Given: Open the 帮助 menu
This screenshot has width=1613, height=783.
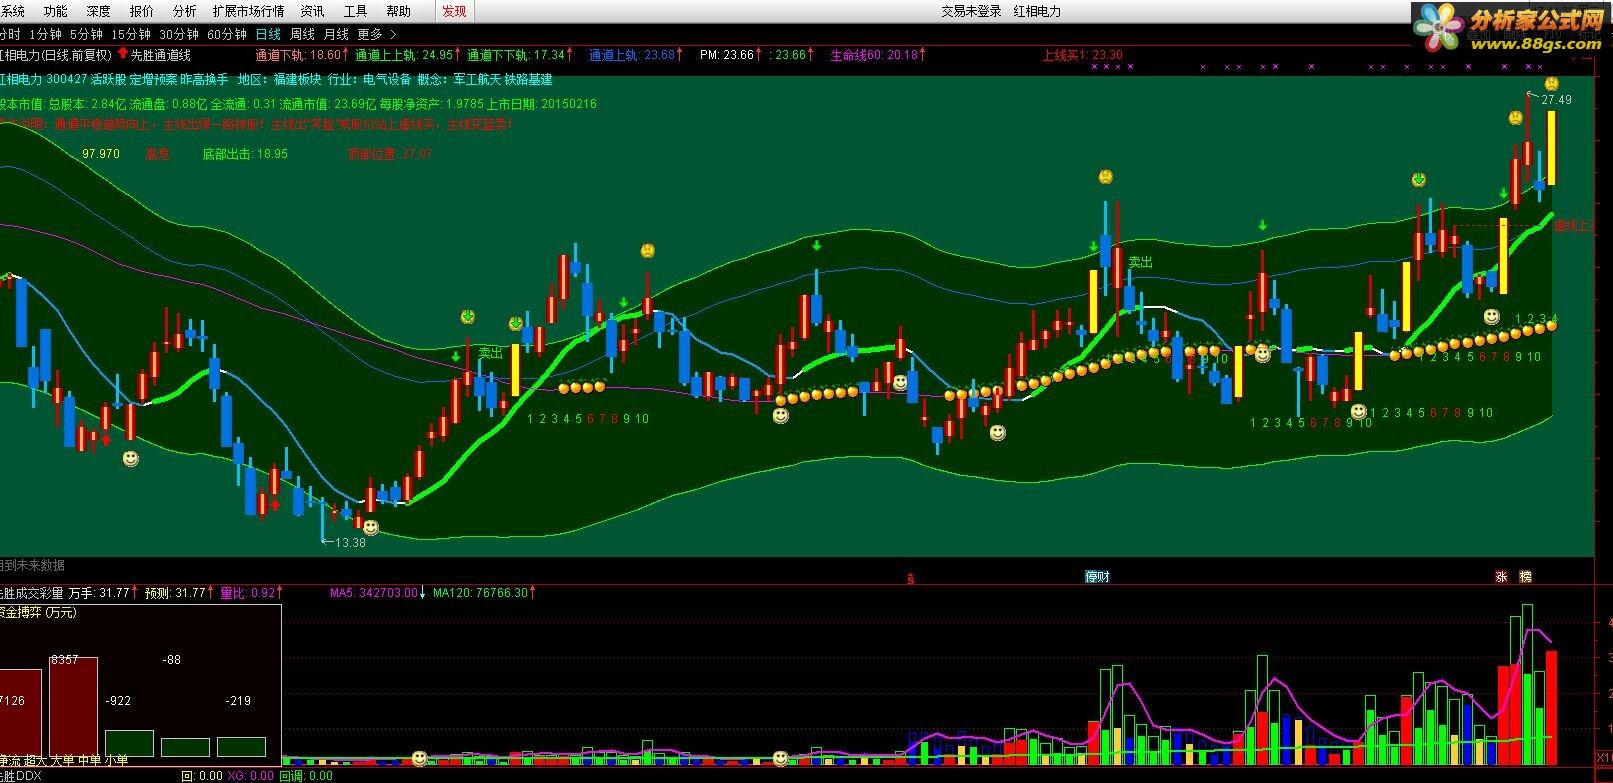Looking at the screenshot, I should (x=398, y=11).
